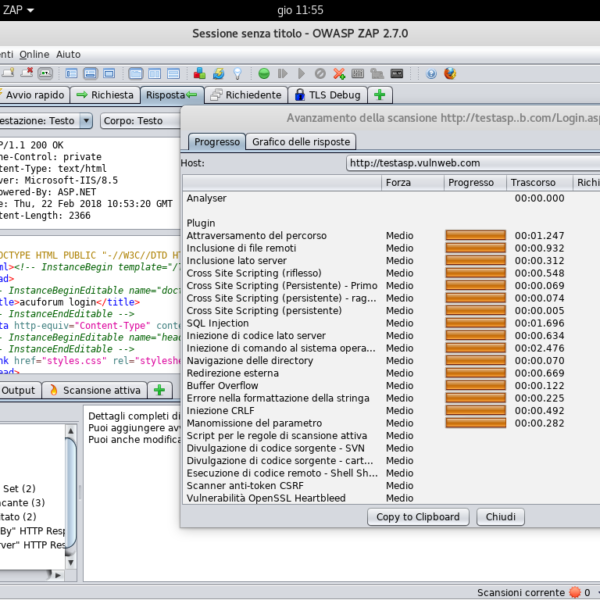Image resolution: width=600 pixels, height=600 pixels.
Task: Open the Firefox browser launch icon
Action: pyautogui.click(x=450, y=73)
